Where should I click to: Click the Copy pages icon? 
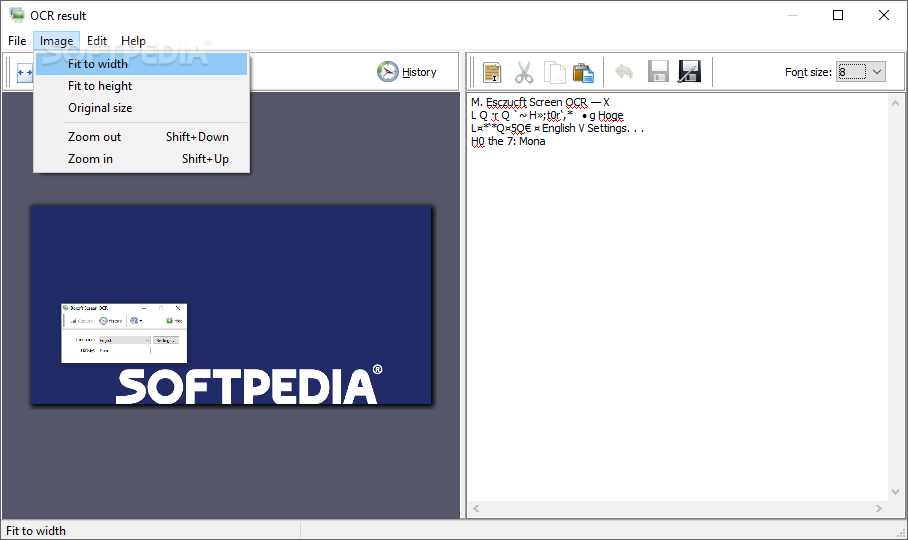click(555, 72)
